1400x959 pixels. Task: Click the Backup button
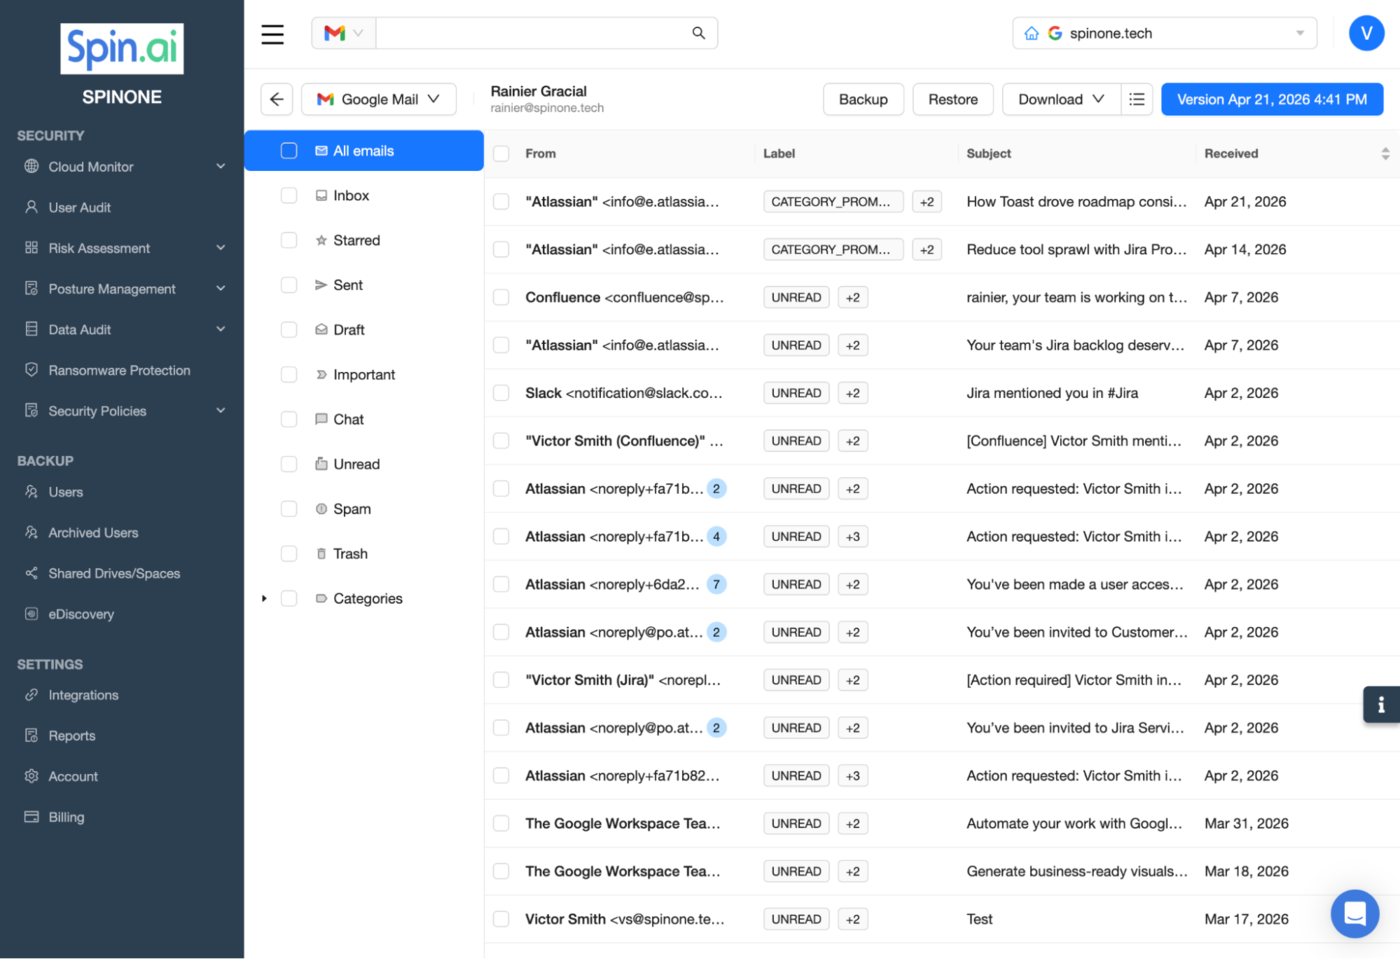[x=863, y=99]
